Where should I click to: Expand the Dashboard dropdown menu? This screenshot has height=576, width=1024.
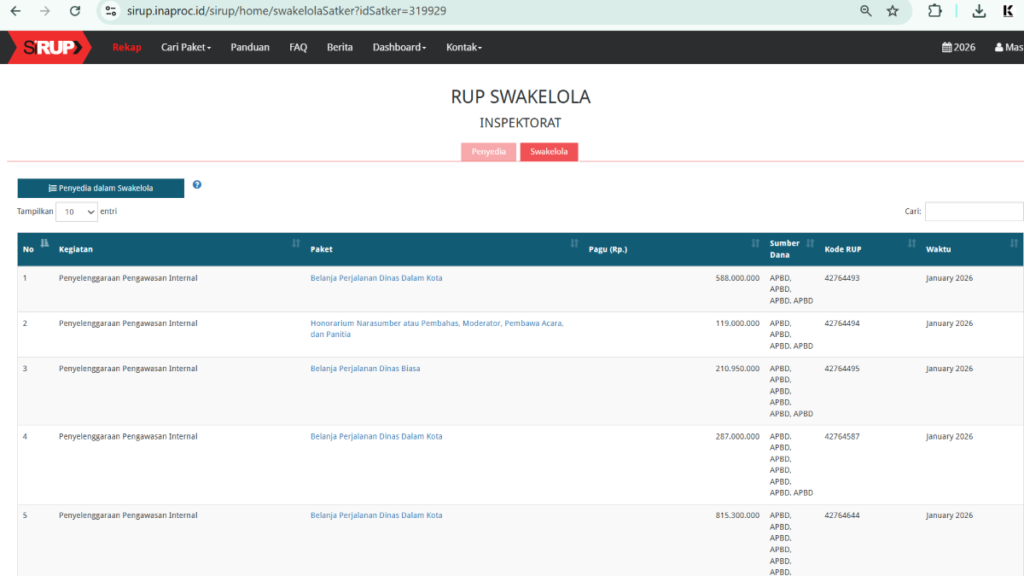pyautogui.click(x=399, y=47)
